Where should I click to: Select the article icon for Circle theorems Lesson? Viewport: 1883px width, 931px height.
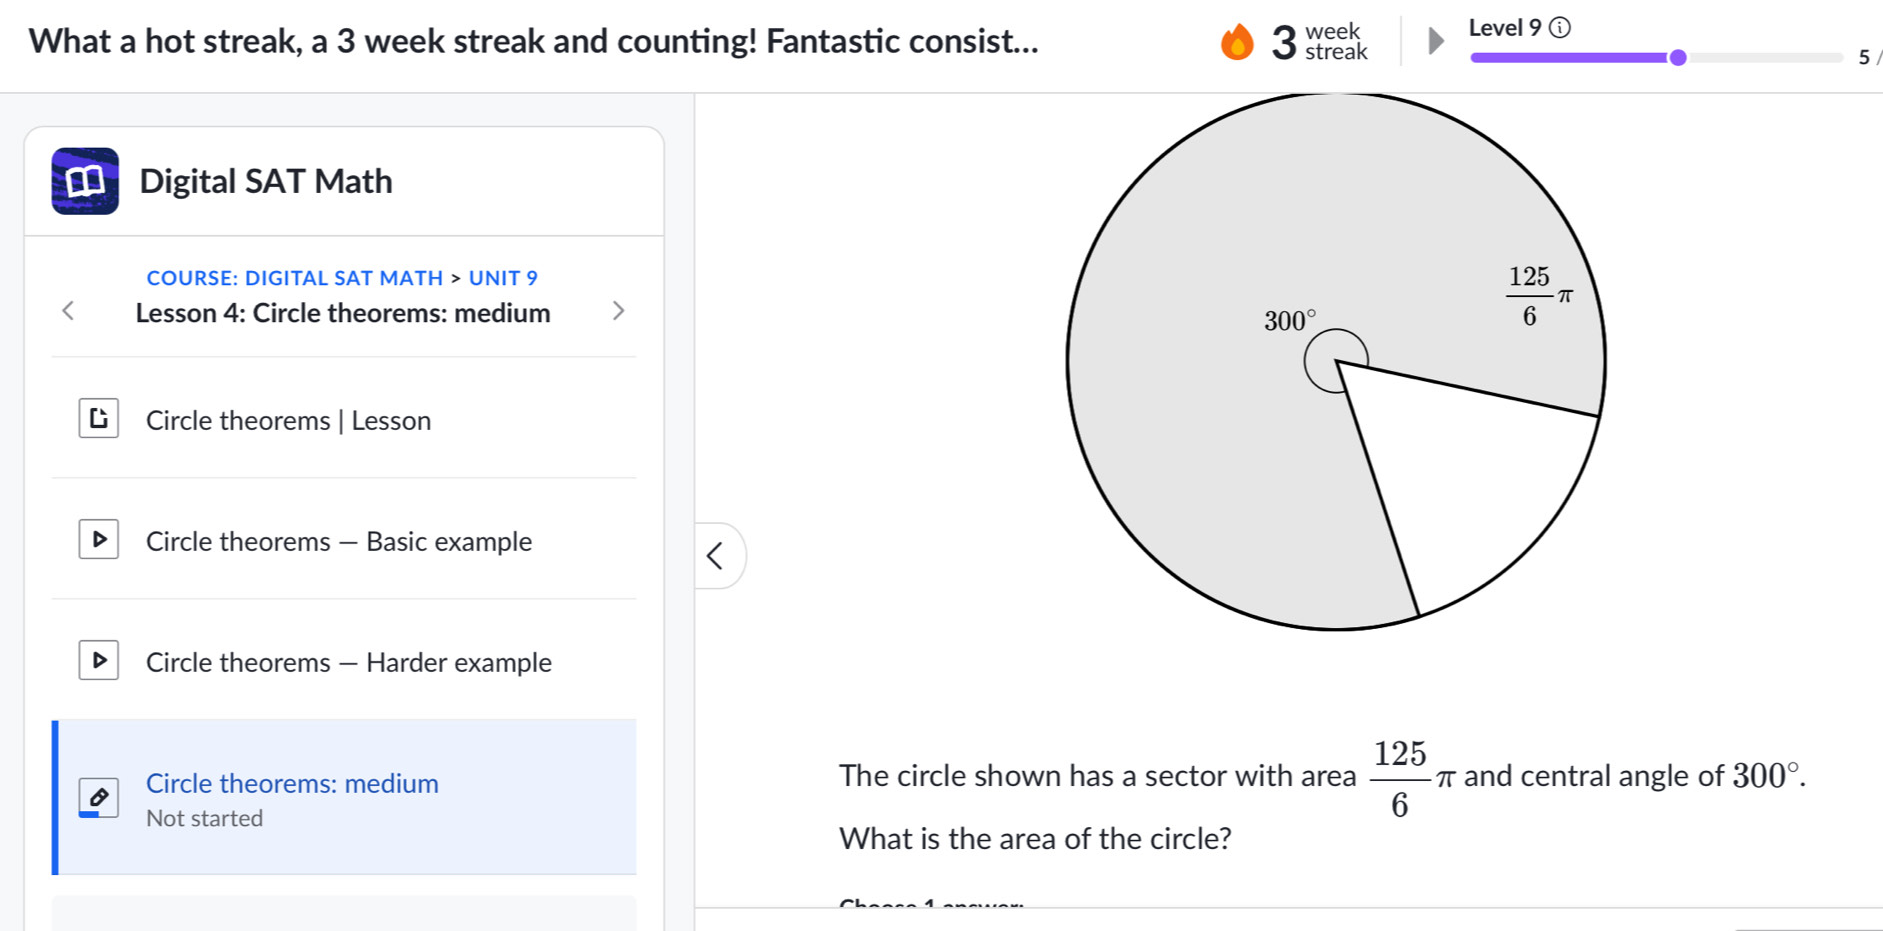click(x=98, y=417)
